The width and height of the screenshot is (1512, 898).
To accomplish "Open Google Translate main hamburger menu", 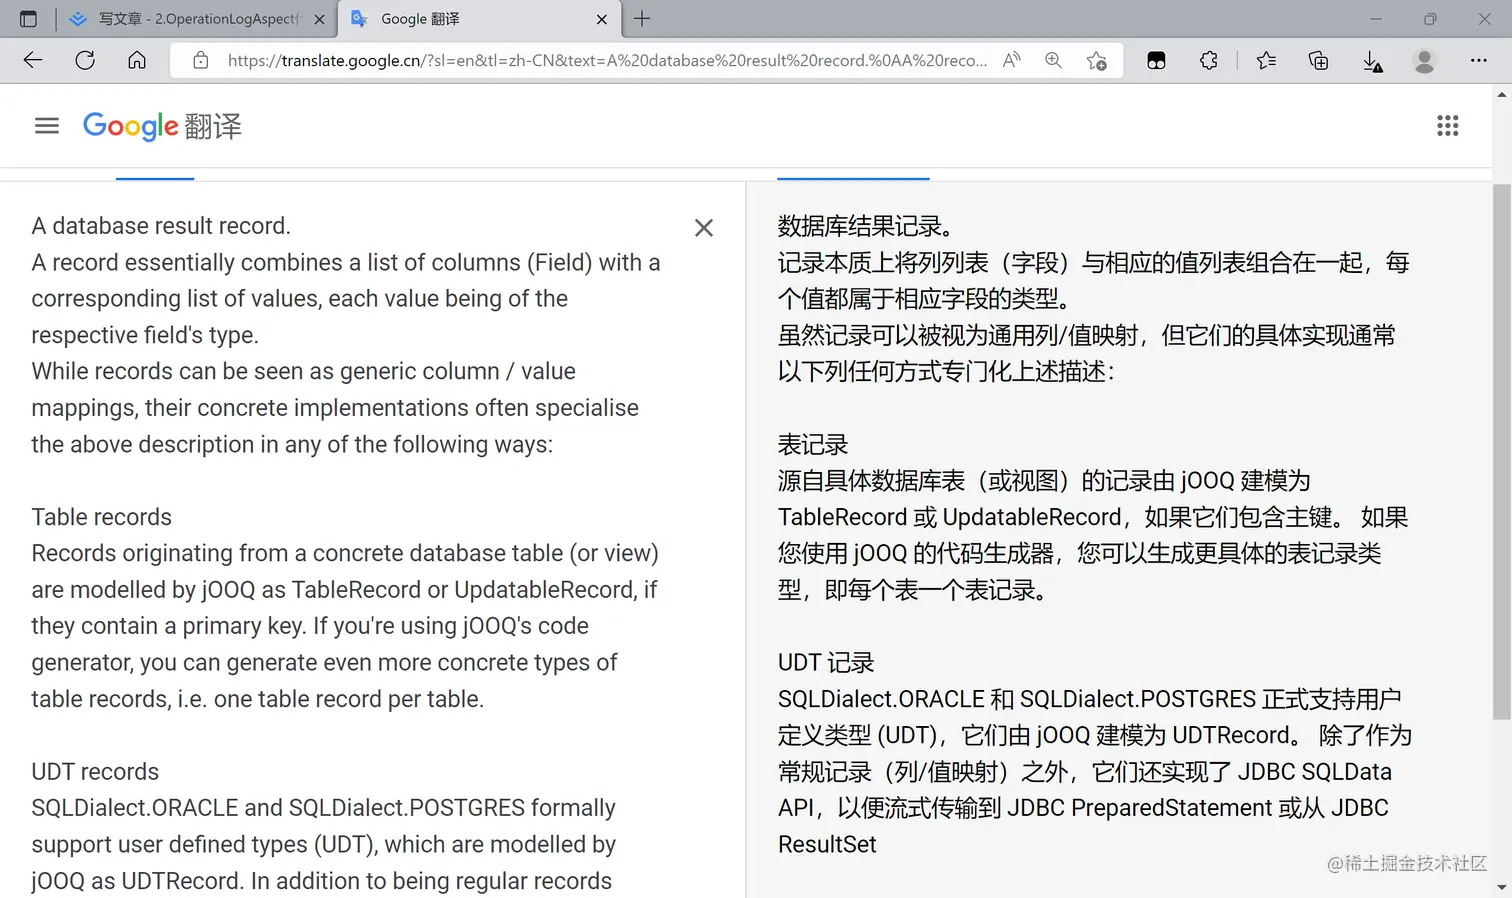I will 47,126.
